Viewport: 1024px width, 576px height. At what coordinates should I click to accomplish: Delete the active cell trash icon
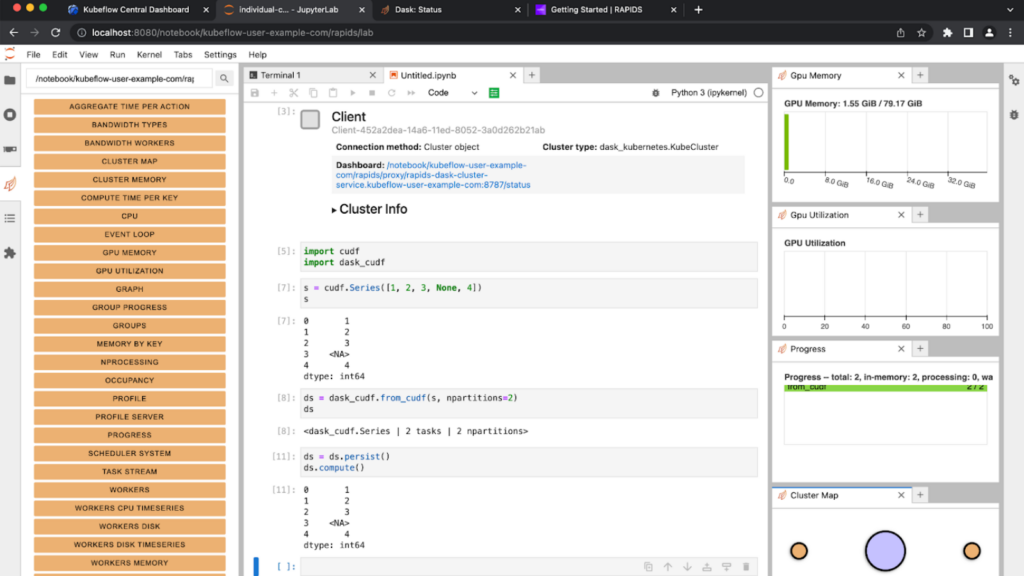(746, 567)
